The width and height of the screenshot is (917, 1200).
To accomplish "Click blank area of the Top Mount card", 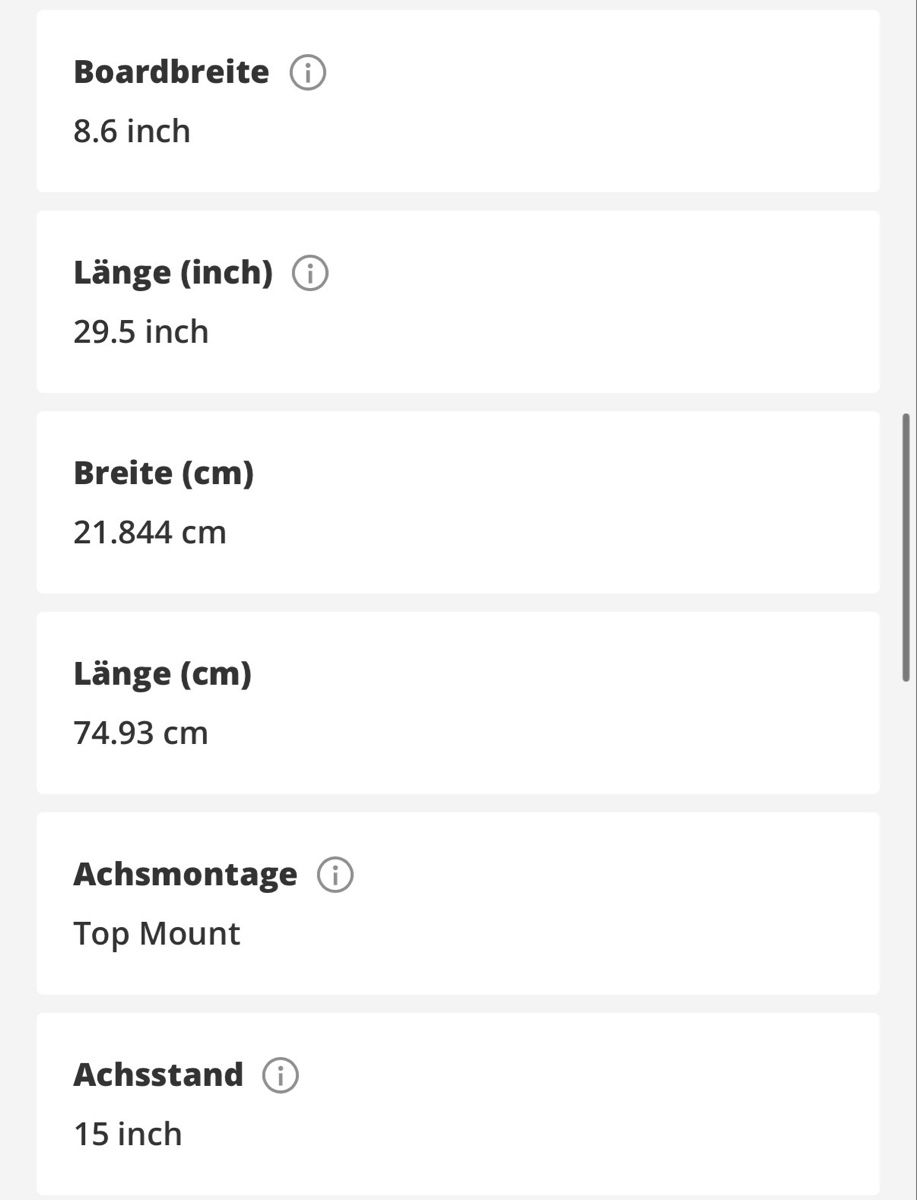I will [600, 904].
